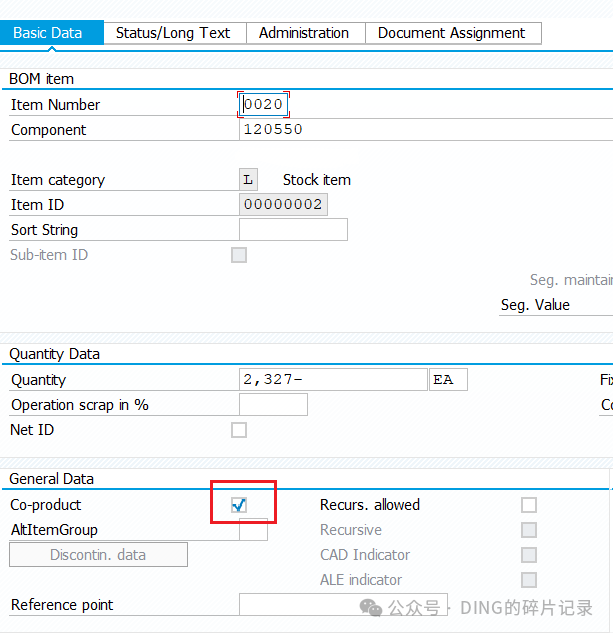613x633 pixels.
Task: Uncheck the Co-product checkbox
Action: [239, 505]
